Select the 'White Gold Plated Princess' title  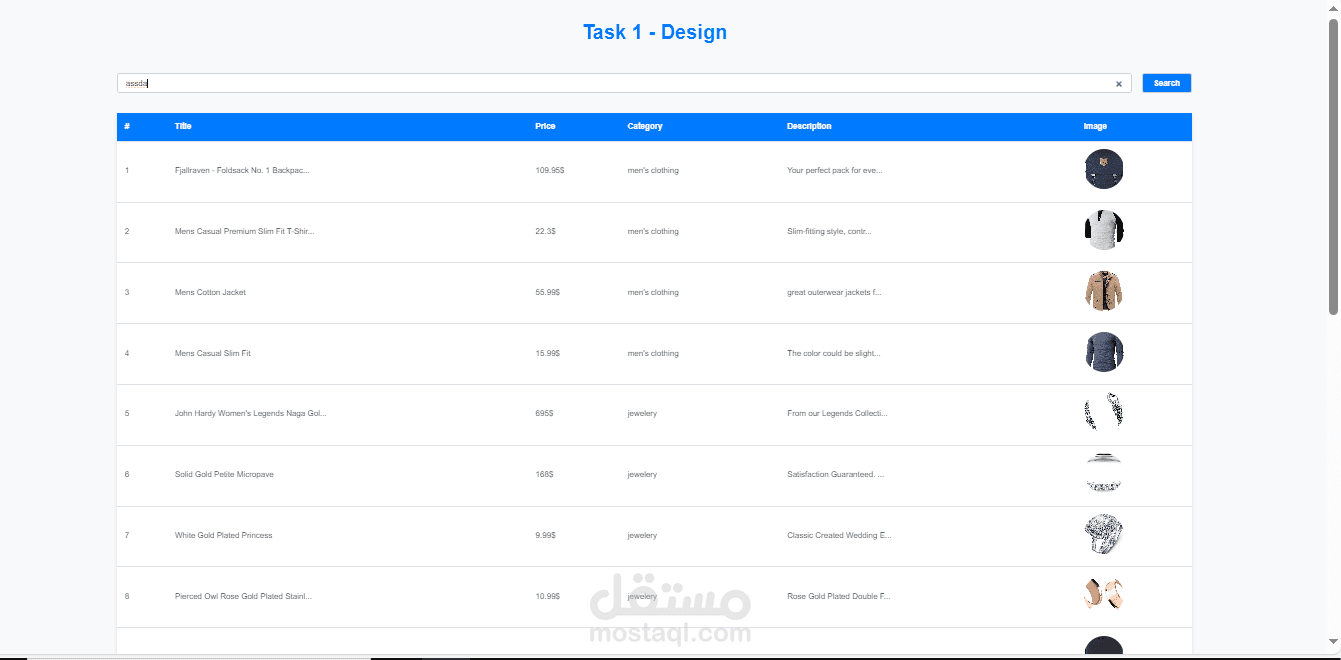pos(223,535)
